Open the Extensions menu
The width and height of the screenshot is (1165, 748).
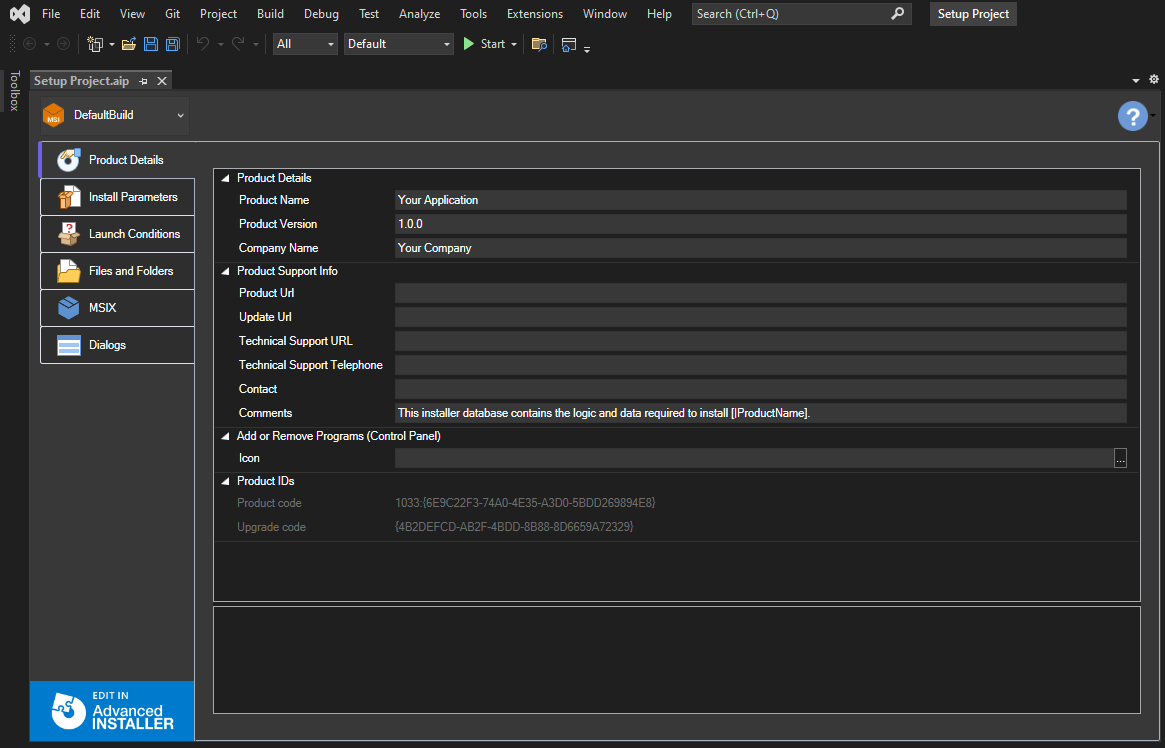tap(534, 14)
